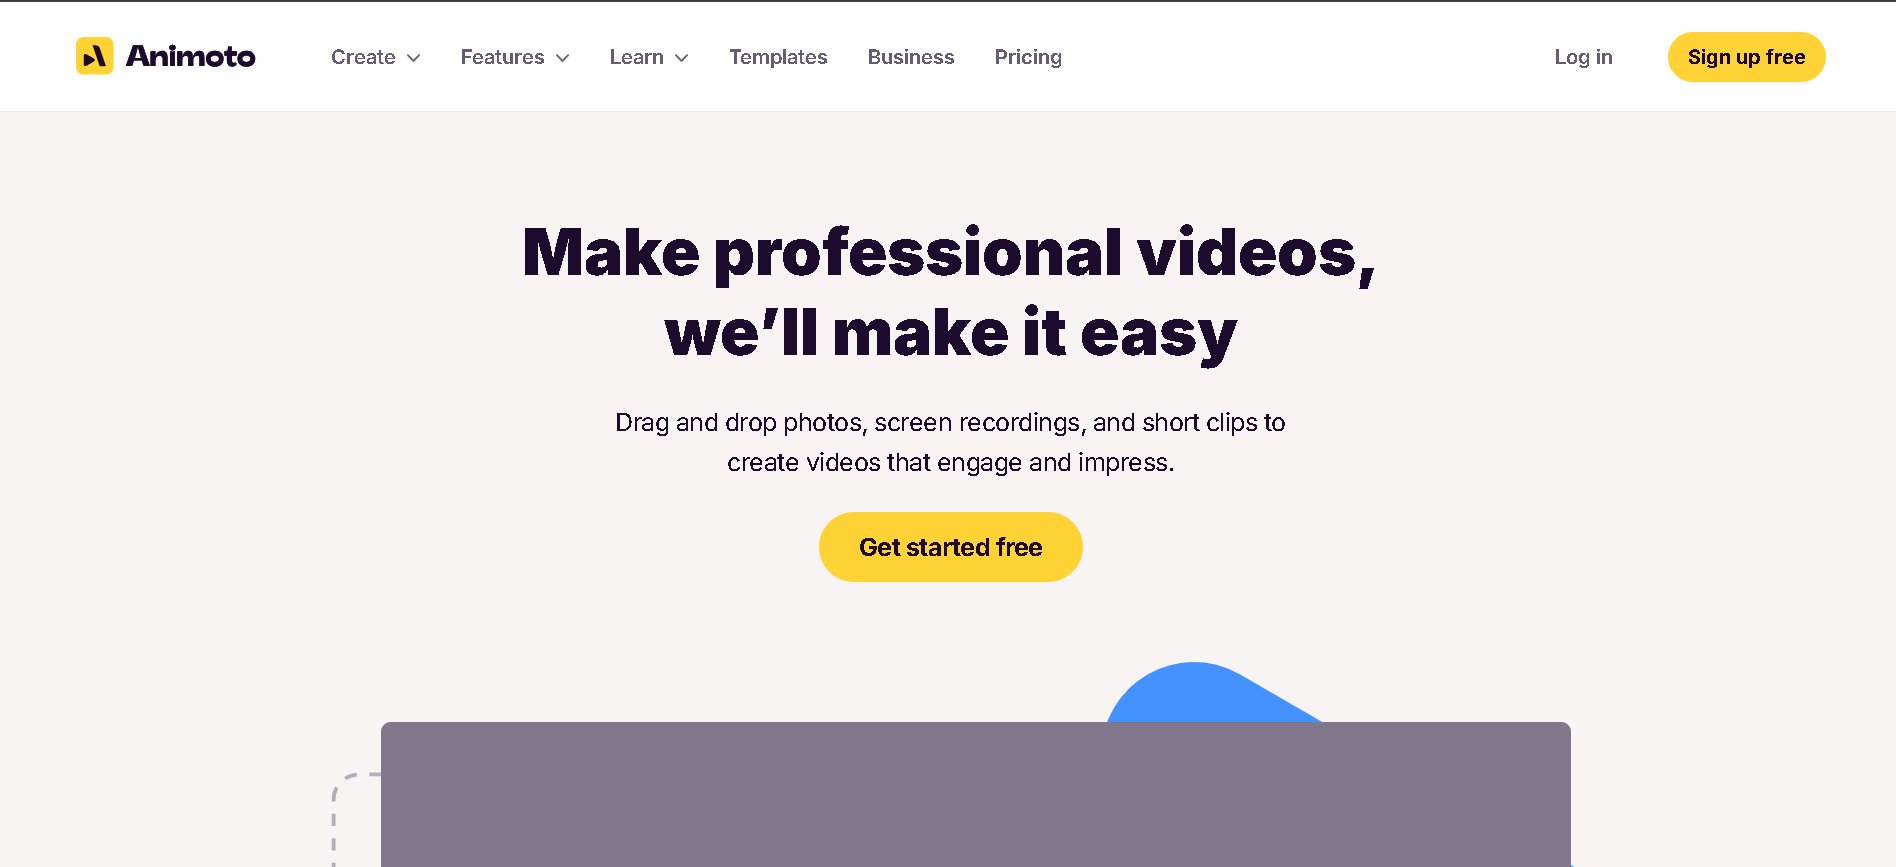Click the yellow Animoto logo icon
The image size is (1896, 867).
tap(95, 56)
